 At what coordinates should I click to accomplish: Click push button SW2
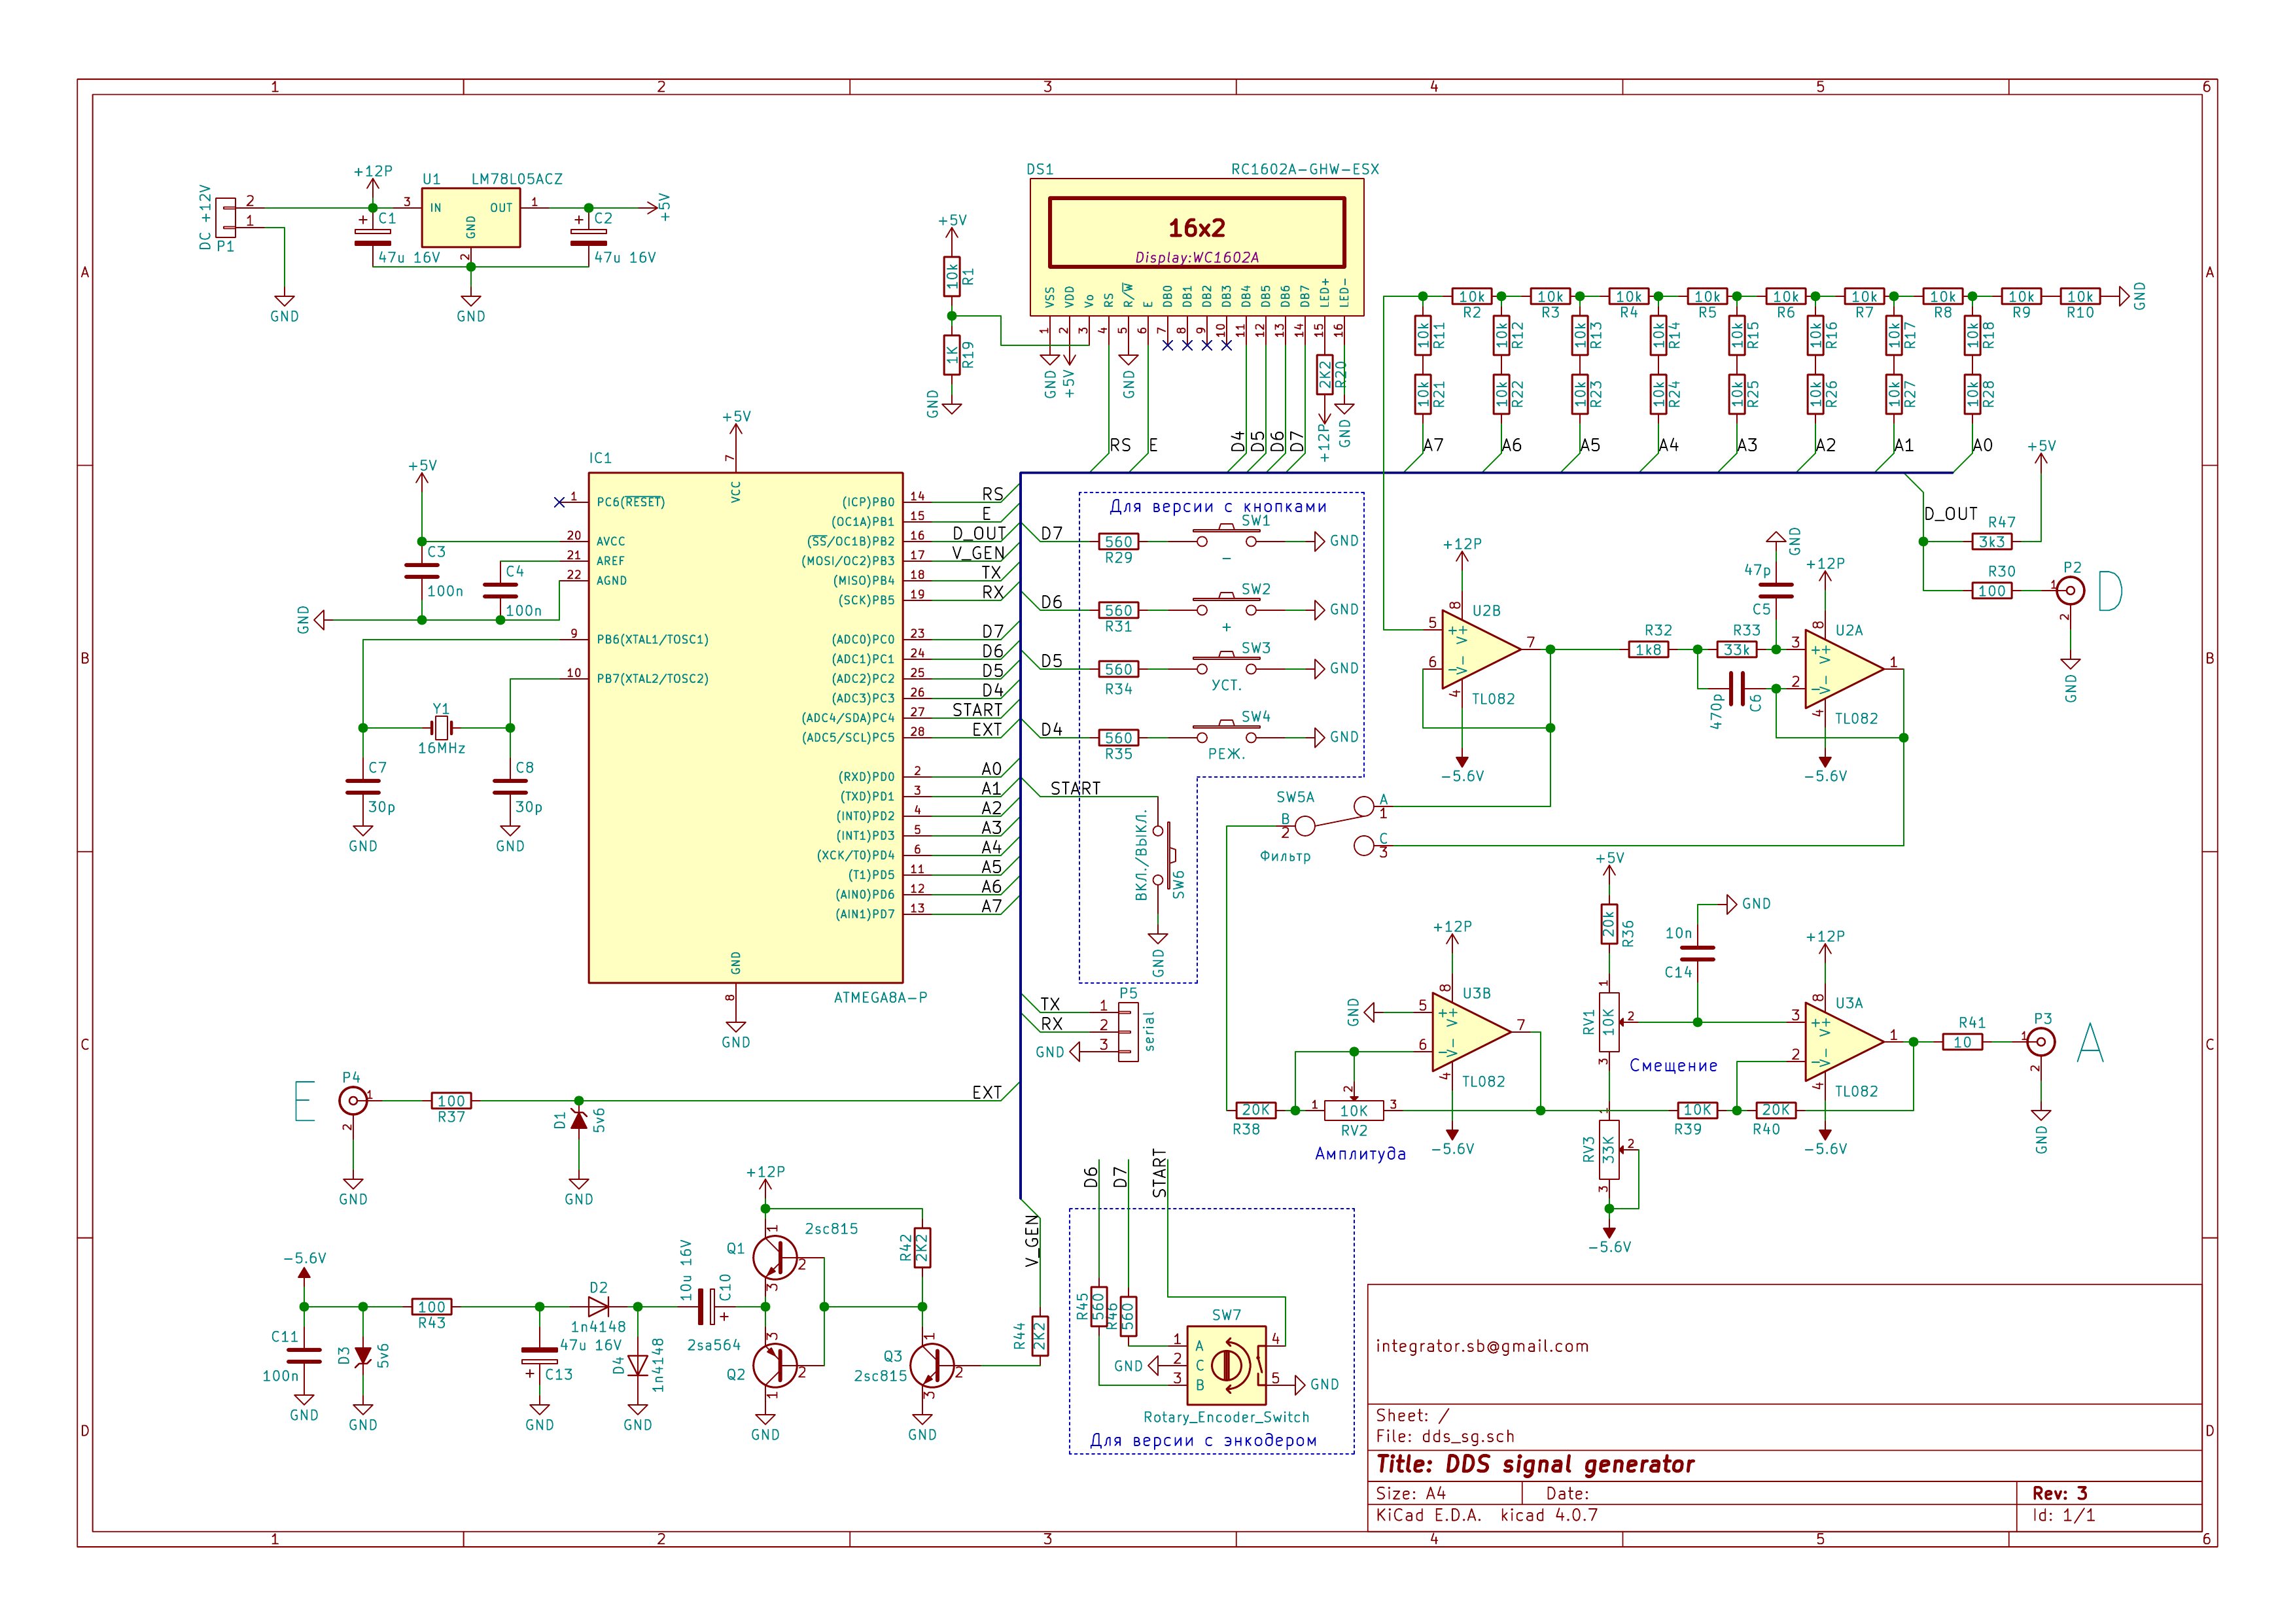1226,605
